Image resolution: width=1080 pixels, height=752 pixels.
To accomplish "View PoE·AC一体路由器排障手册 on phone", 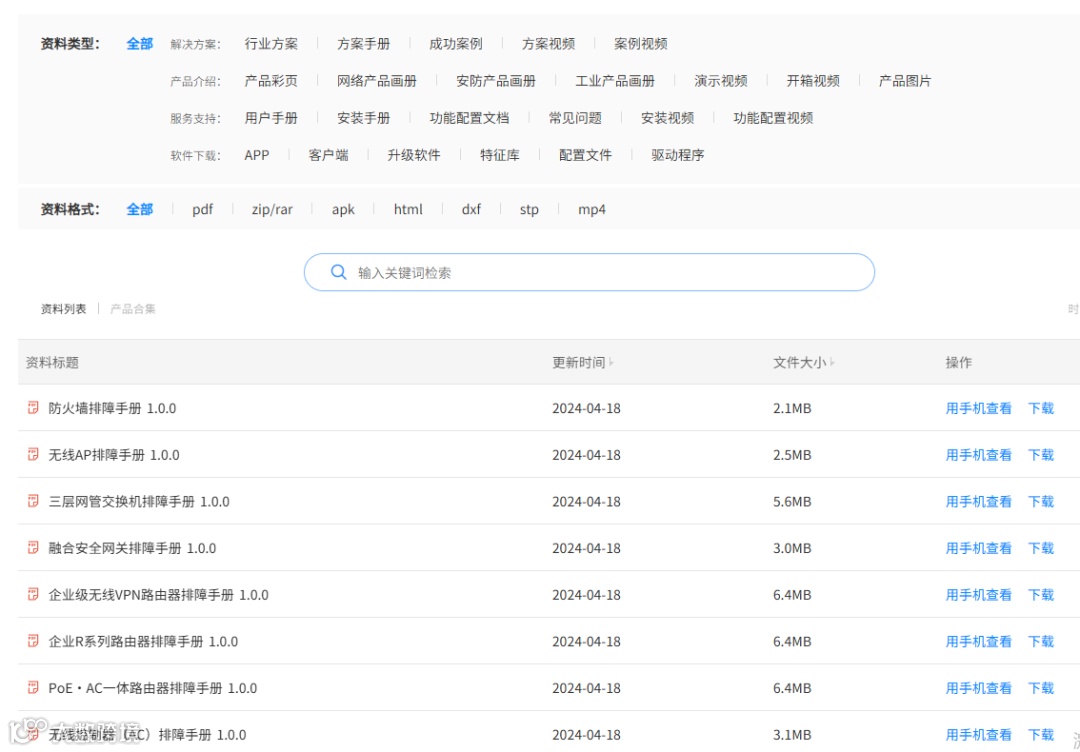I will (979, 688).
